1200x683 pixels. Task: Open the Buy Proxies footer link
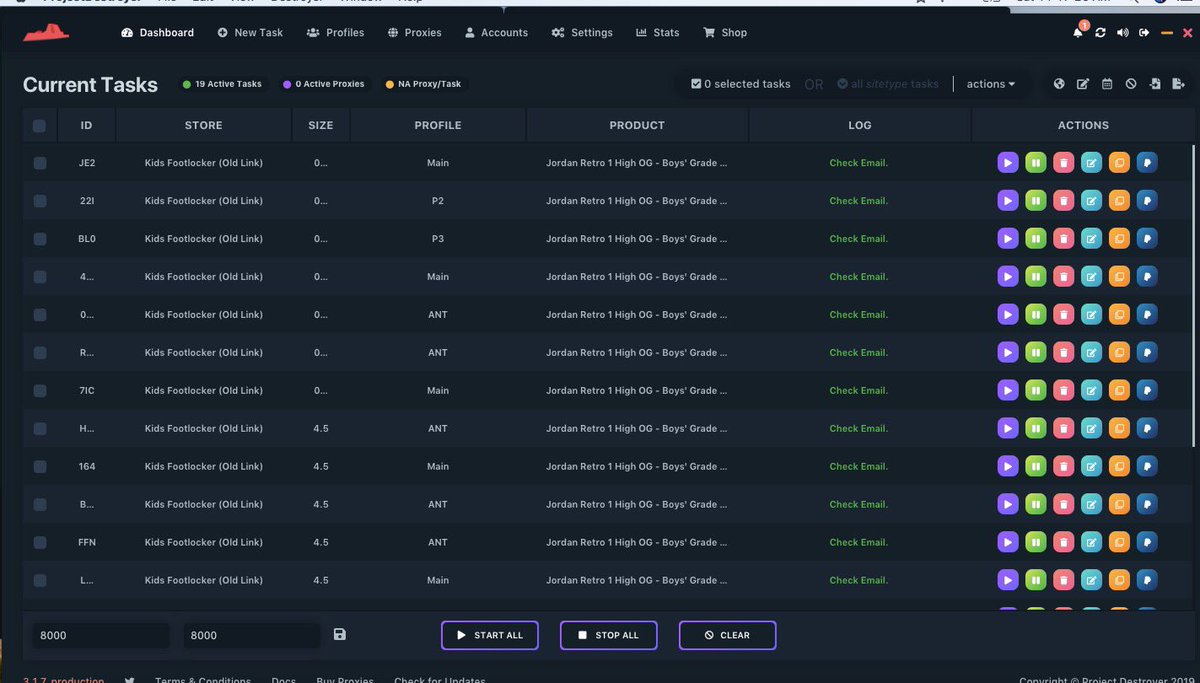click(x=345, y=680)
